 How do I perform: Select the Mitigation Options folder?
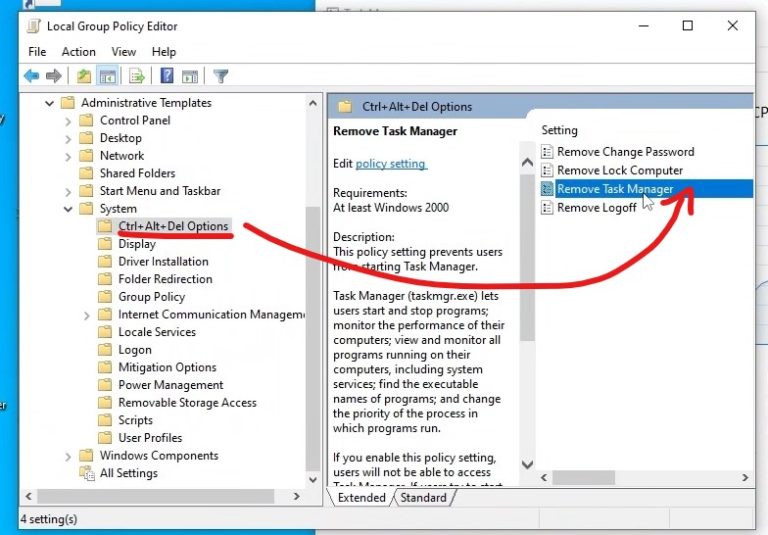(167, 367)
